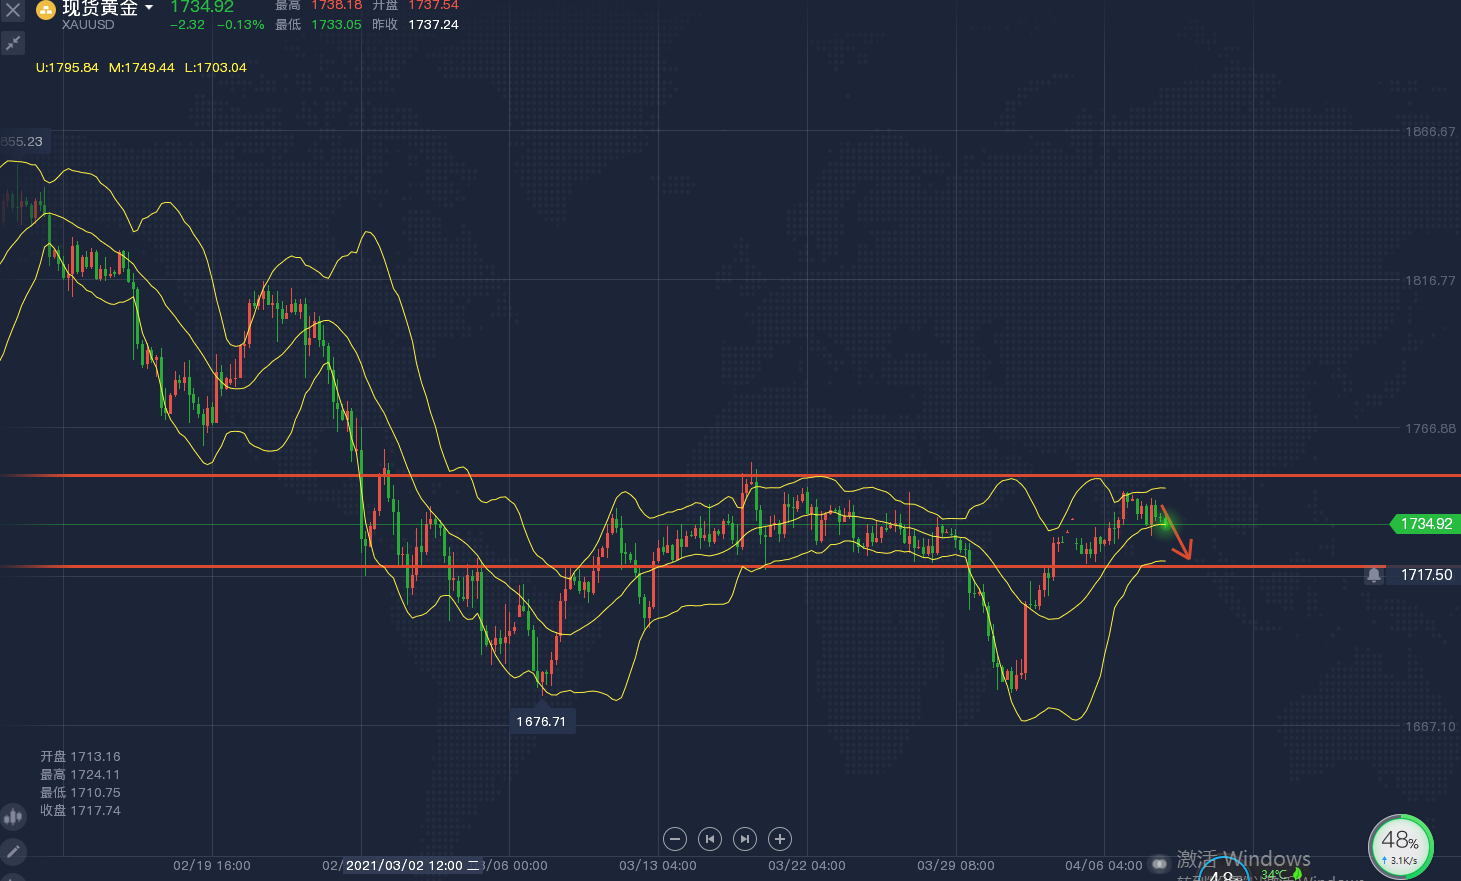Click the gold bars symbol icon

tap(46, 11)
